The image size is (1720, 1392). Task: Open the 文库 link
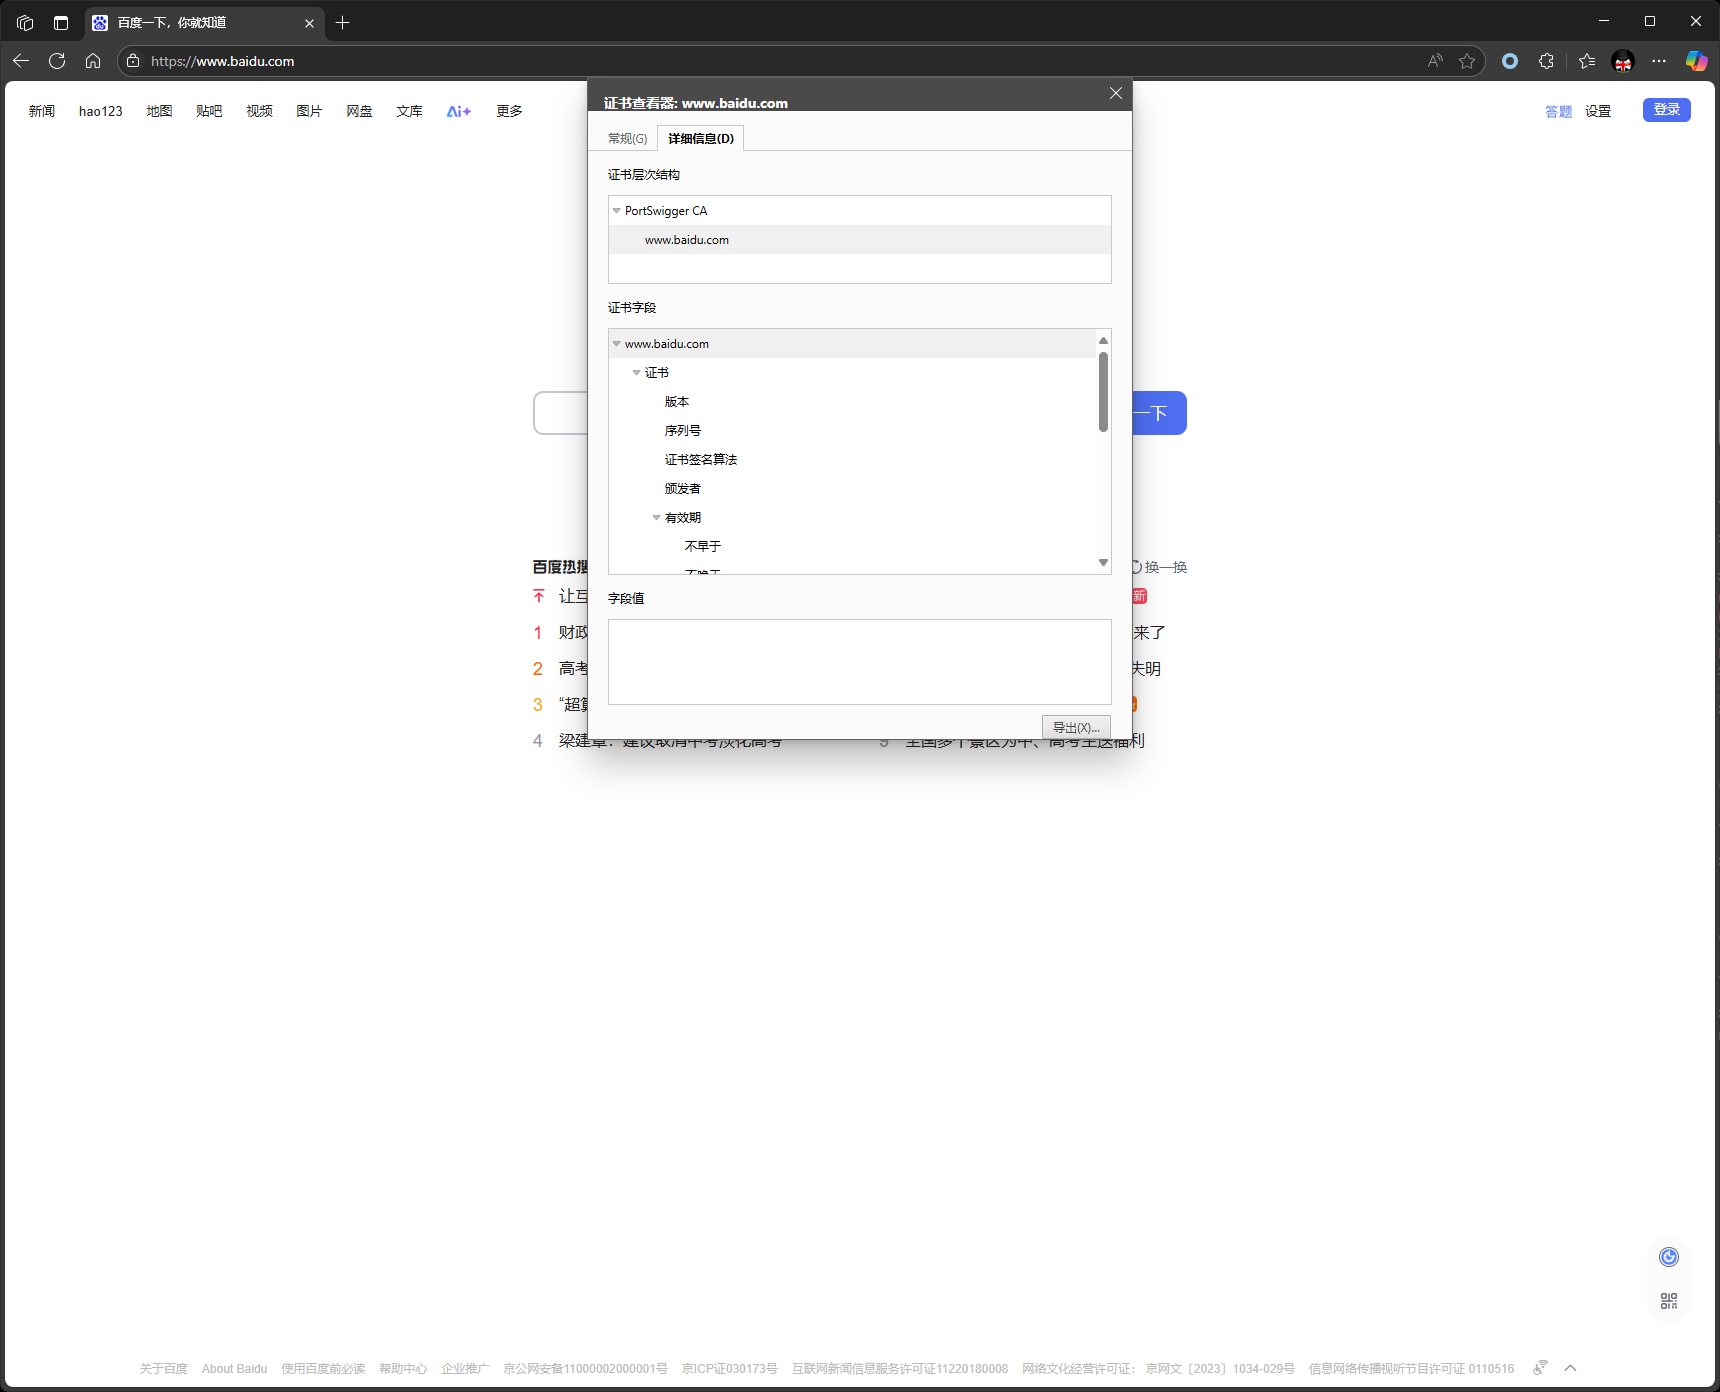(x=409, y=111)
